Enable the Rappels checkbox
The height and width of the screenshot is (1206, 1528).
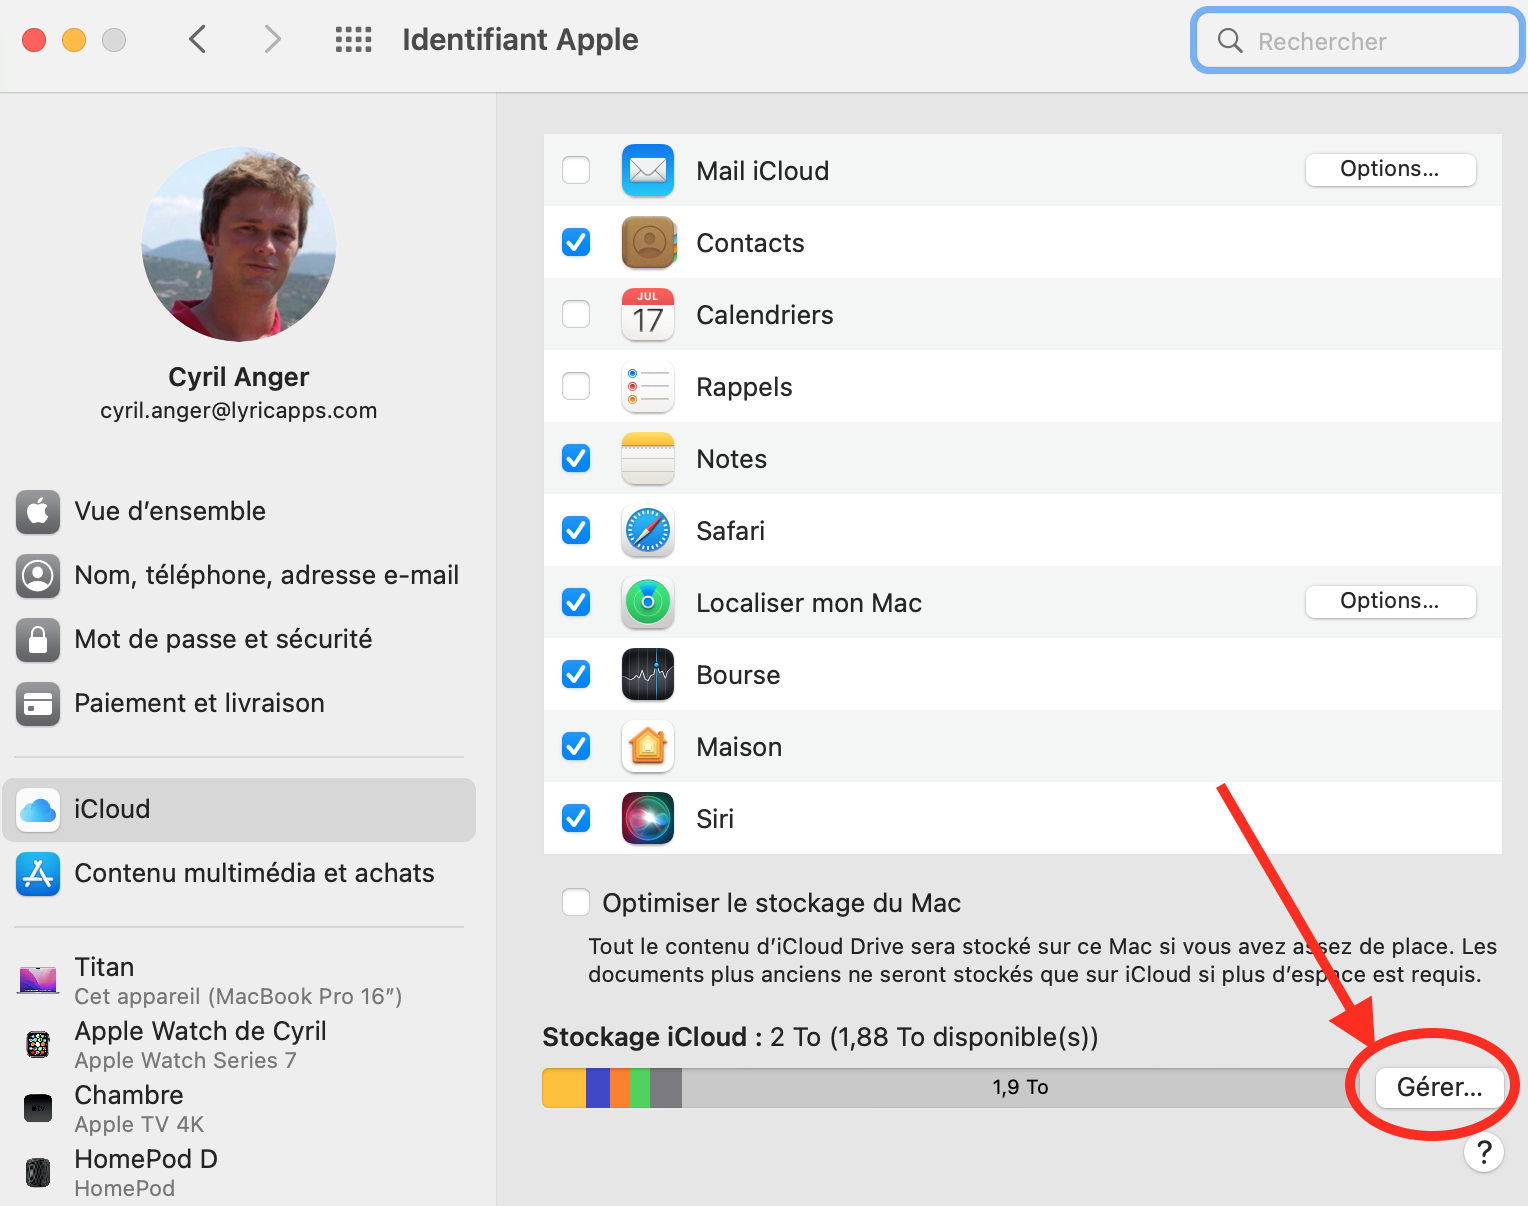(x=576, y=386)
